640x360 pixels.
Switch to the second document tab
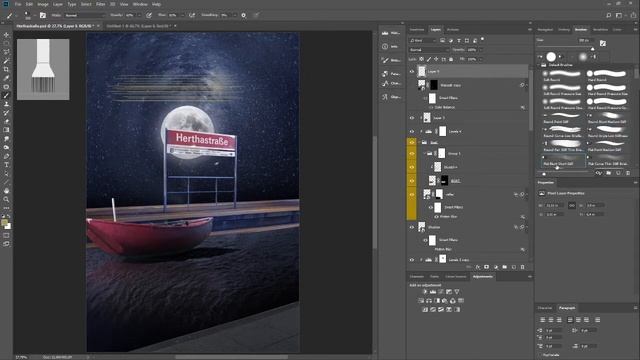tap(138, 26)
